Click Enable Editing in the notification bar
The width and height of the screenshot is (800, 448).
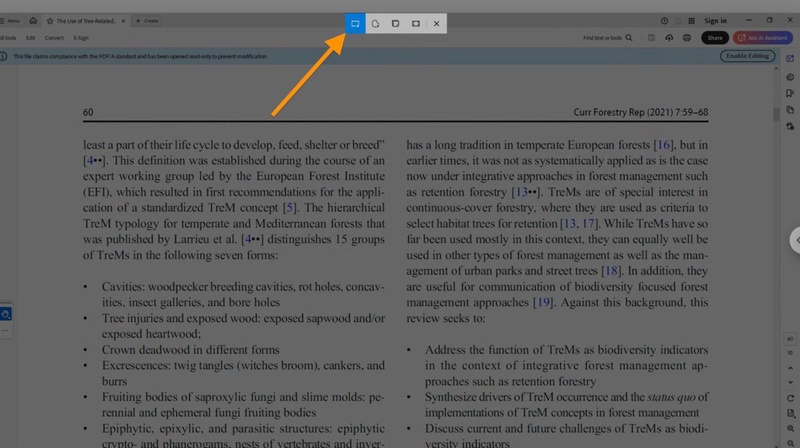747,56
